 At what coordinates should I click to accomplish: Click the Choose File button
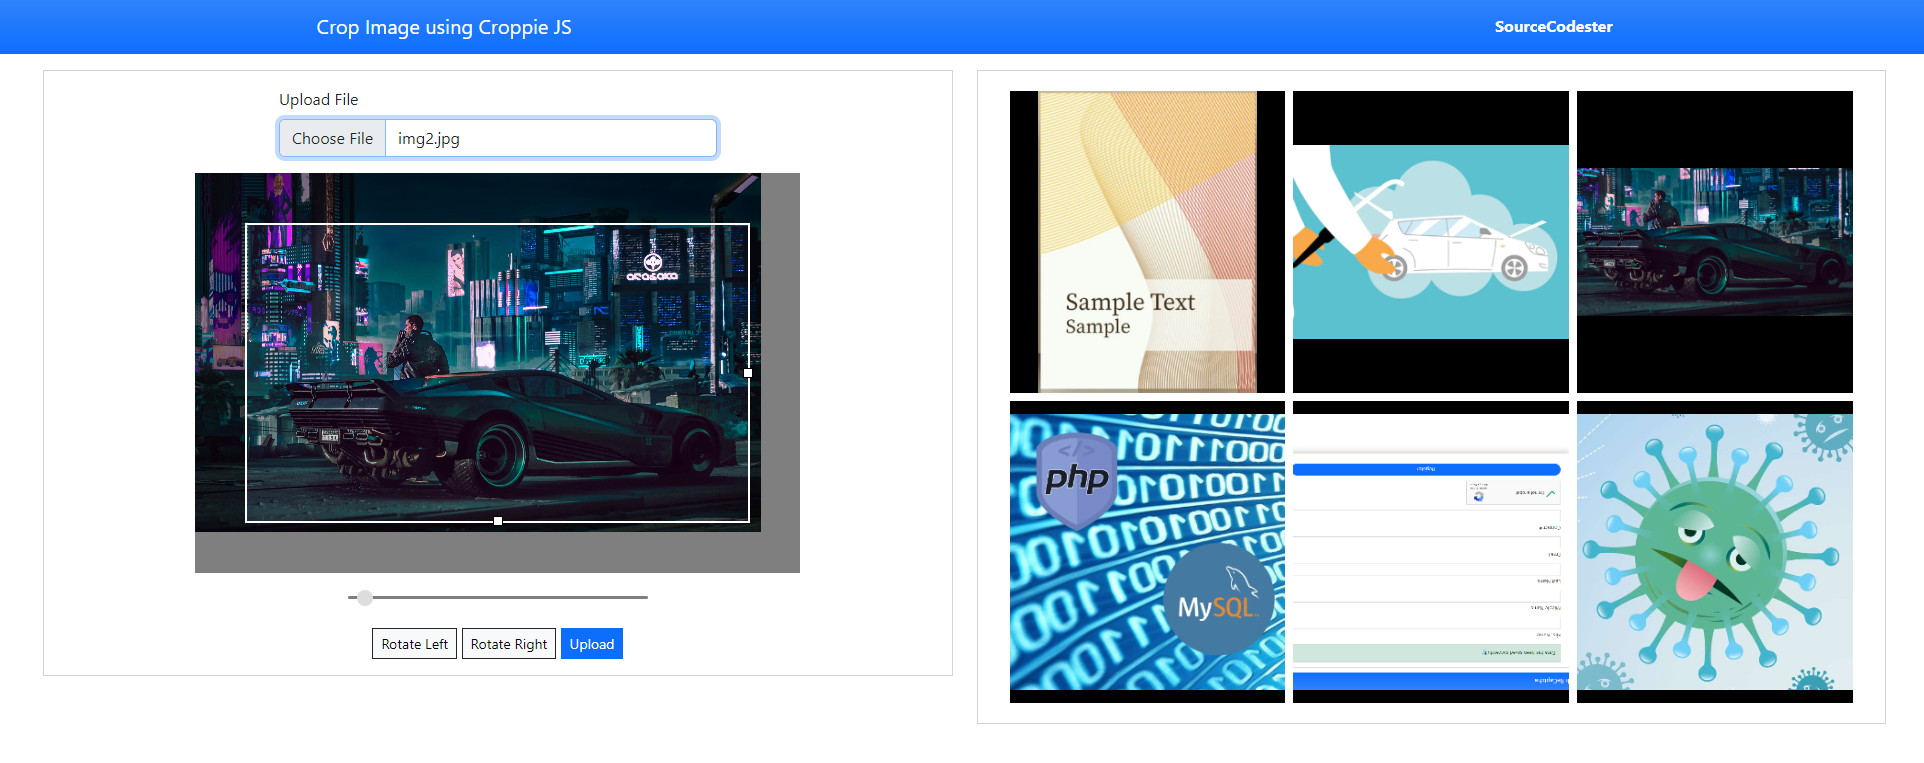point(332,138)
